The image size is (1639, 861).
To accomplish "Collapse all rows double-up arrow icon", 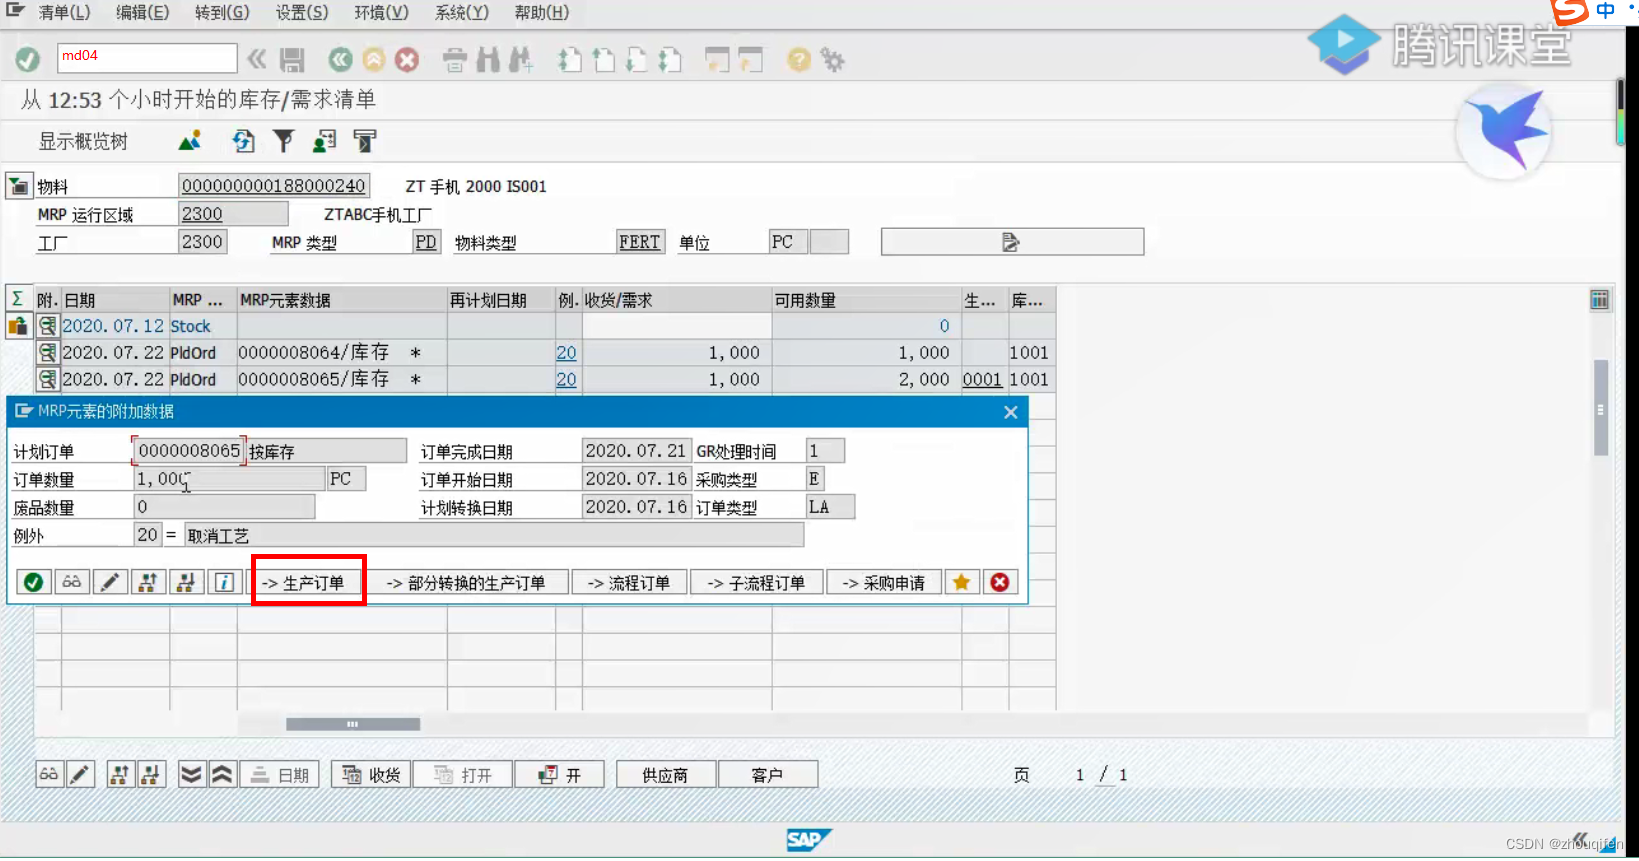I will (222, 774).
